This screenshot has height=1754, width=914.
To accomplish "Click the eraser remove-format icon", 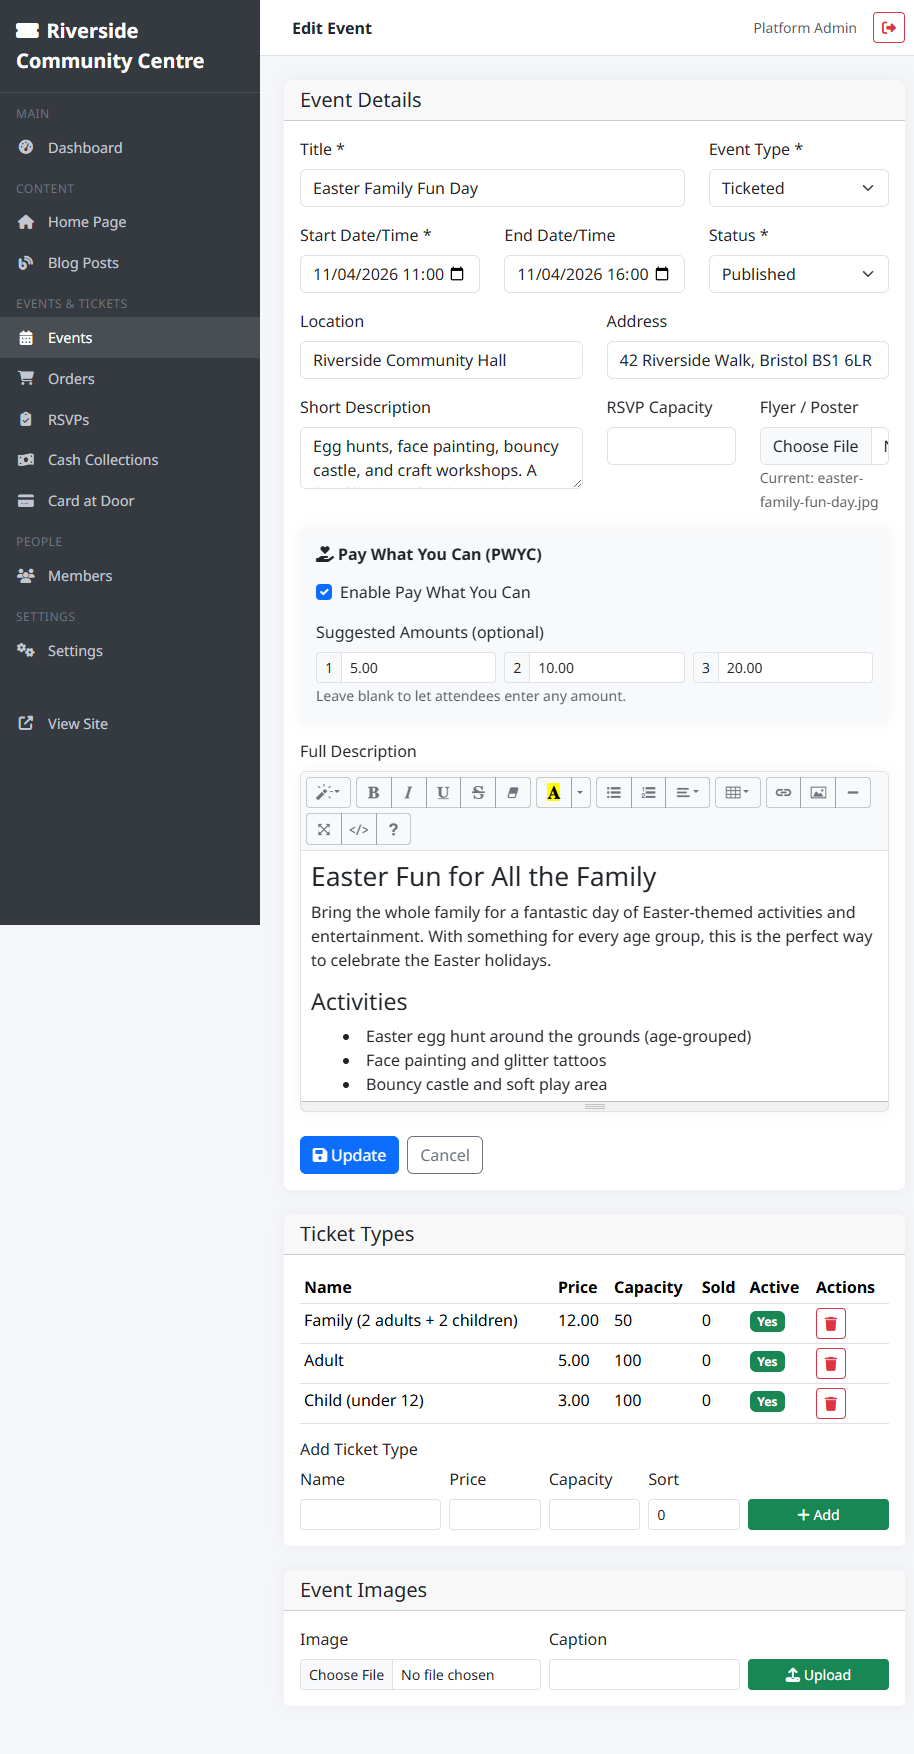I will point(513,793).
